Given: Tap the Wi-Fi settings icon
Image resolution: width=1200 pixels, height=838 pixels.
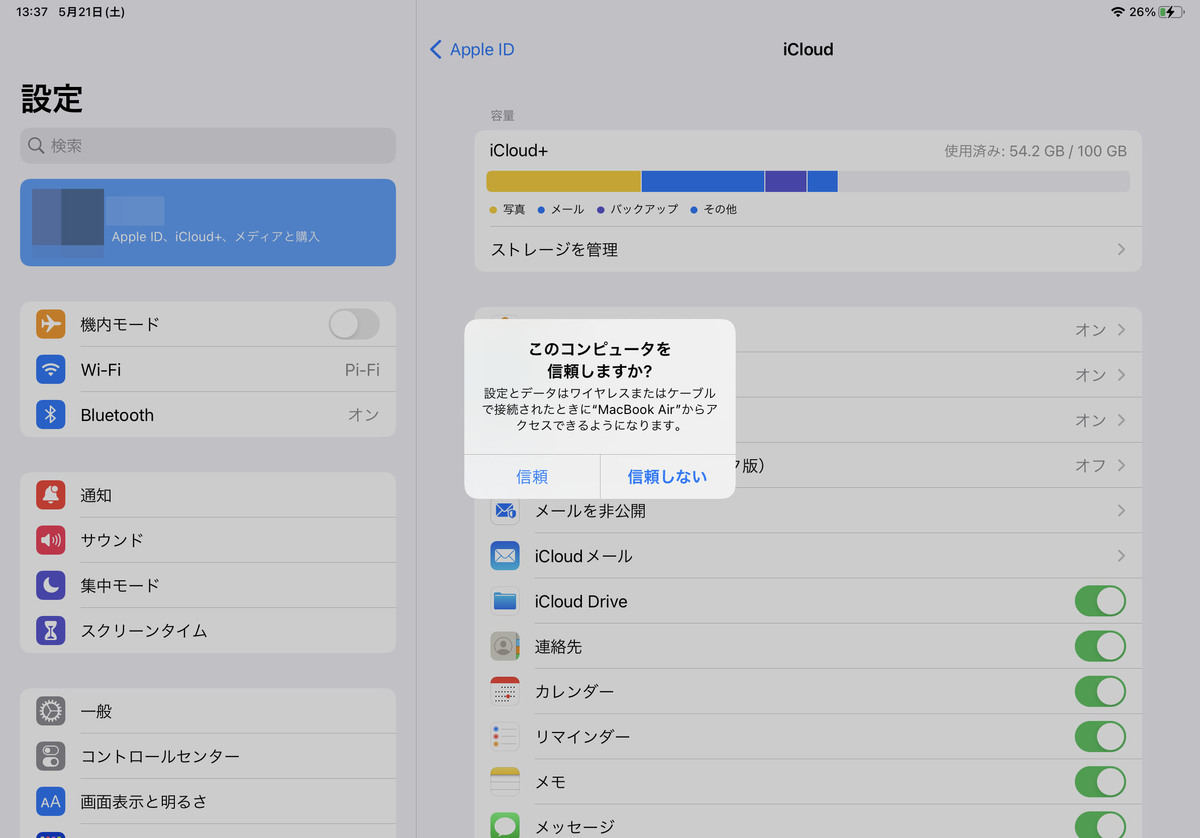Looking at the screenshot, I should coord(51,369).
